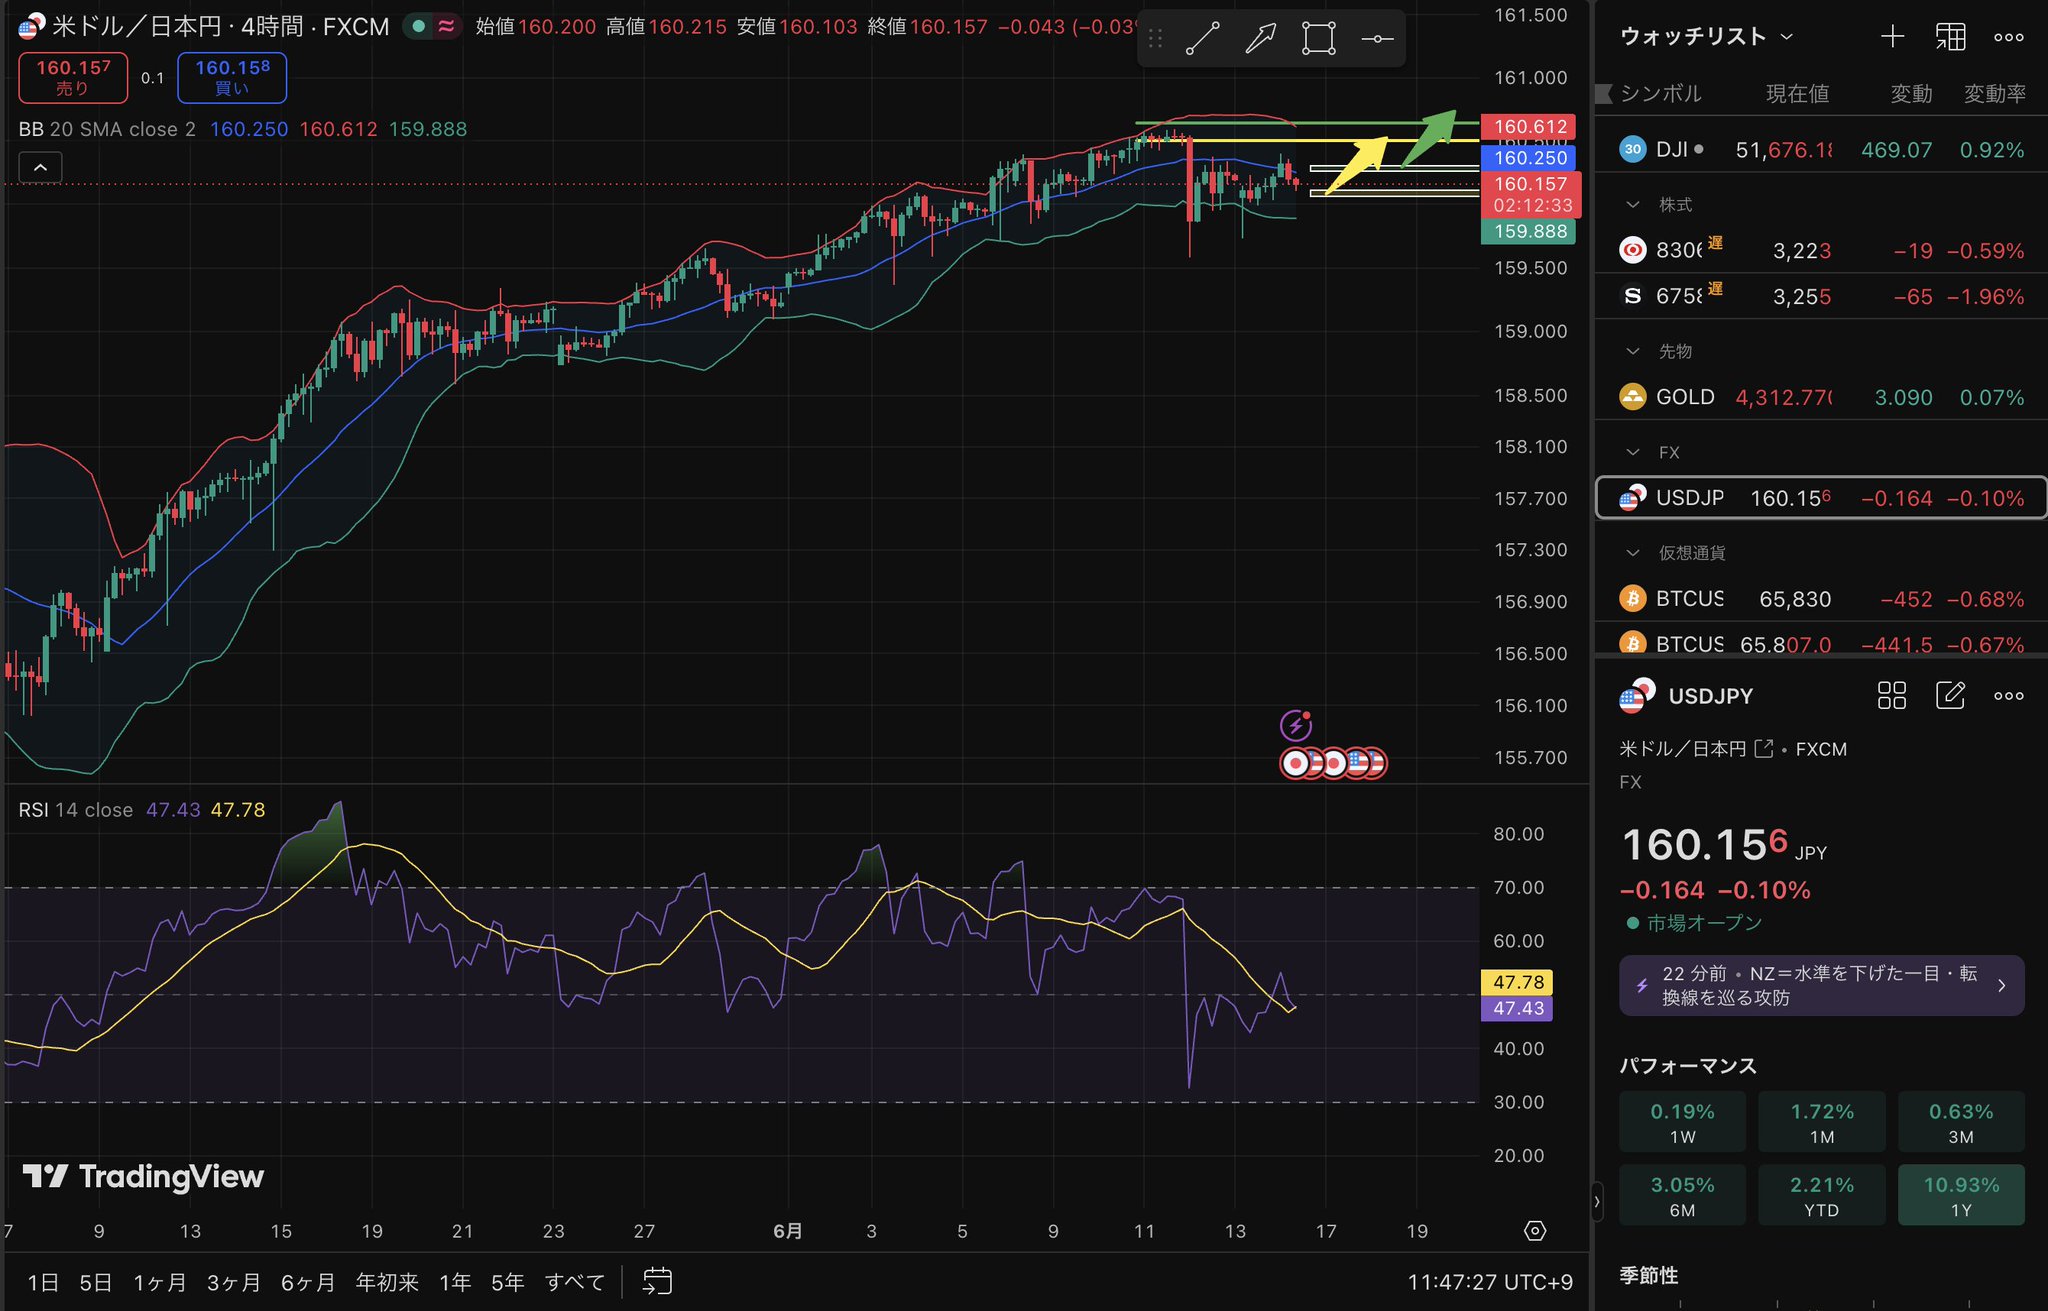Switch chart range to 1ヶ月

(160, 1282)
